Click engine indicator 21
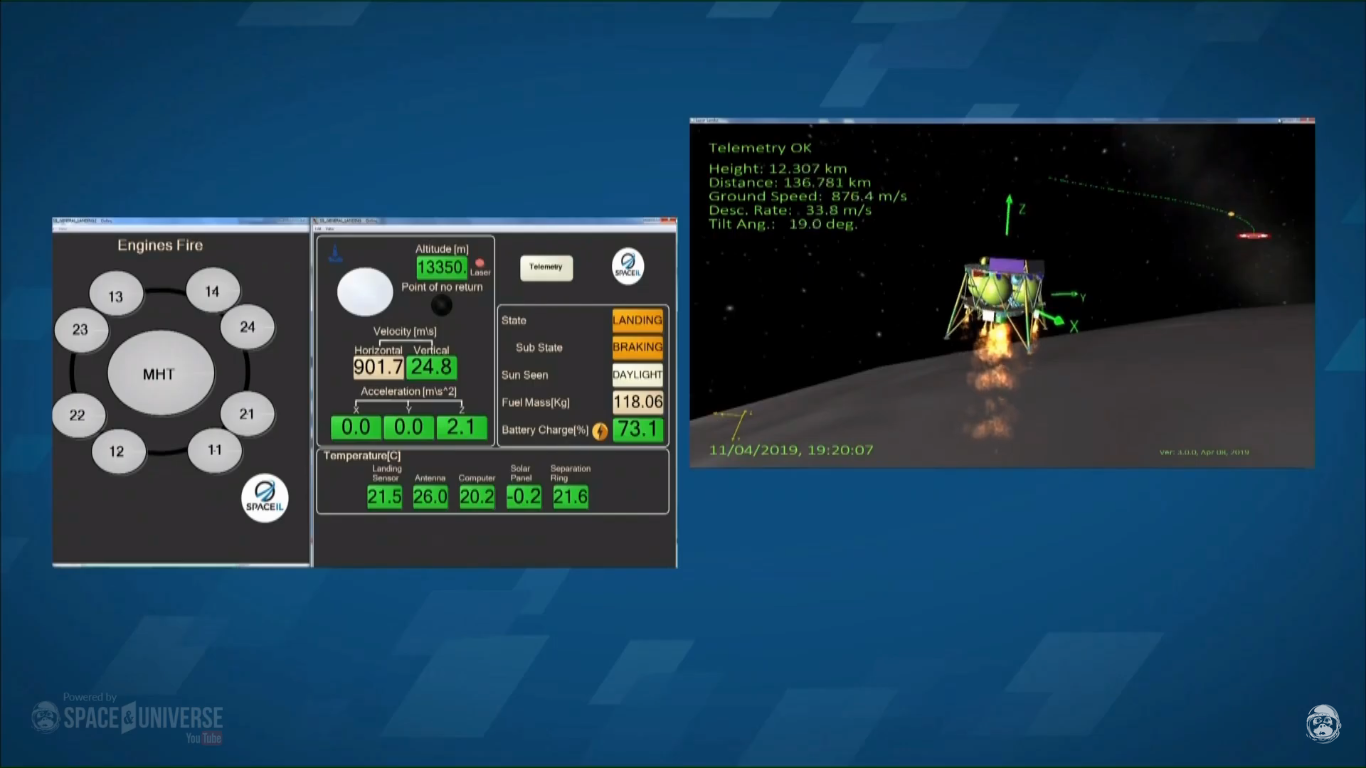Image resolution: width=1366 pixels, height=768 pixels. [x=247, y=413]
